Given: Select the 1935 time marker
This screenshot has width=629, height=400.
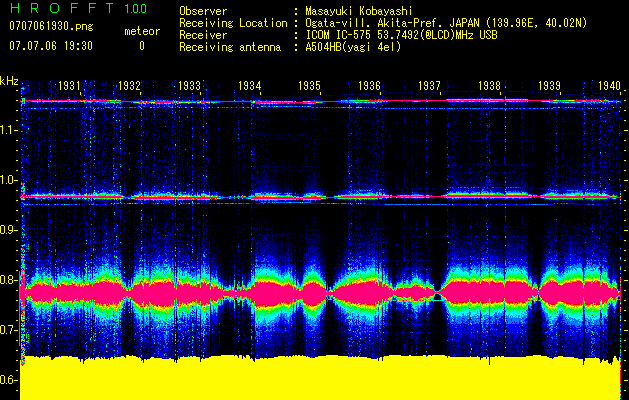Looking at the screenshot, I should click(309, 87).
